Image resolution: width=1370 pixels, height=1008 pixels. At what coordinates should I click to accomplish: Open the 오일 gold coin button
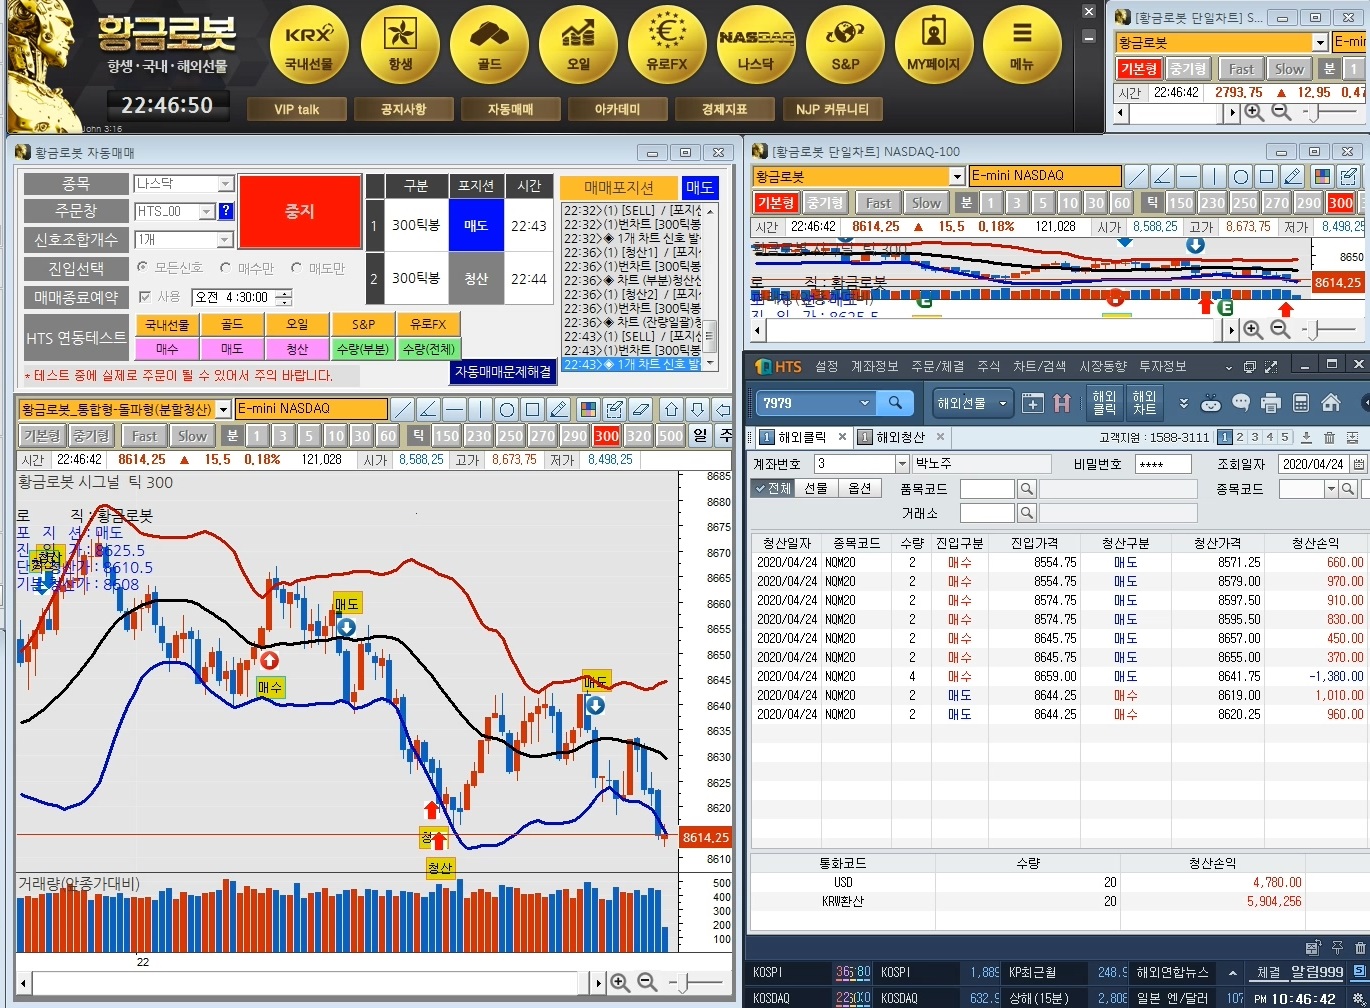coord(578,44)
